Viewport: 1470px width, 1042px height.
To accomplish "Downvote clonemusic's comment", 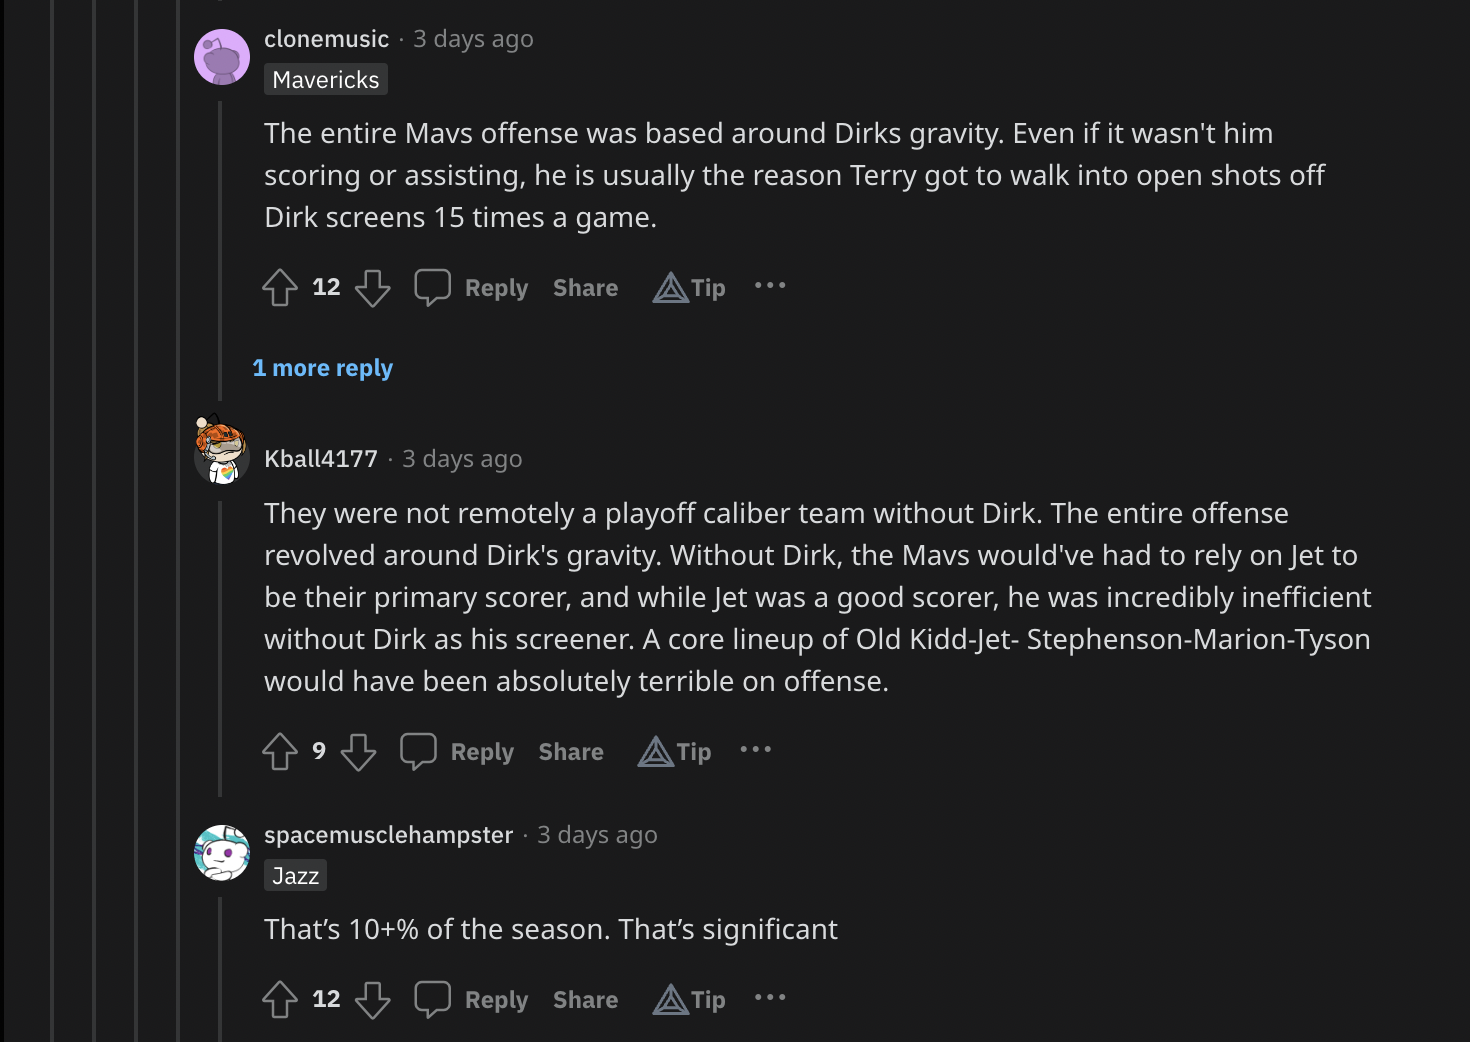I will pos(373,288).
